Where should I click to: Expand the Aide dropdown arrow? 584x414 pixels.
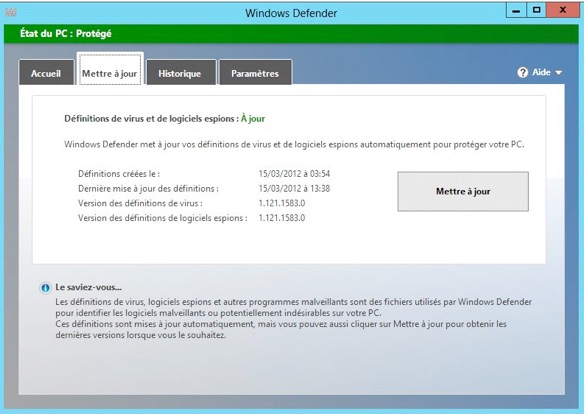tap(559, 73)
